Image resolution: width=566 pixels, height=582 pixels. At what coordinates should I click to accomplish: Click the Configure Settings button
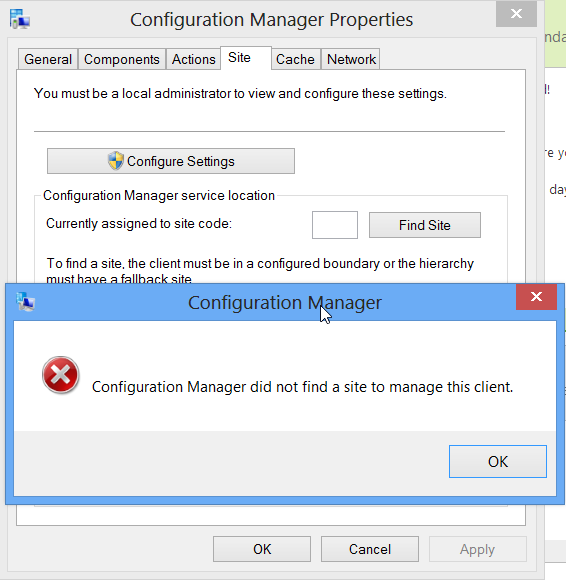(171, 161)
